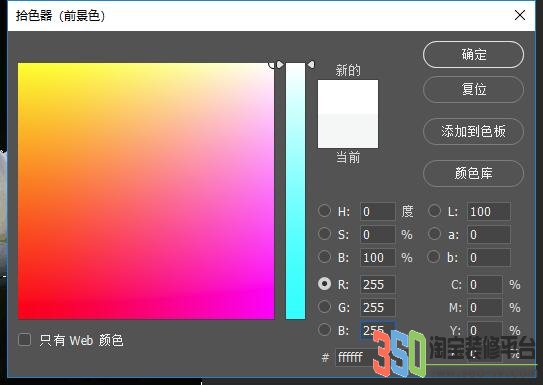Click 添加到色板 to add swatch
Screen dimensions: 543x385
click(473, 131)
